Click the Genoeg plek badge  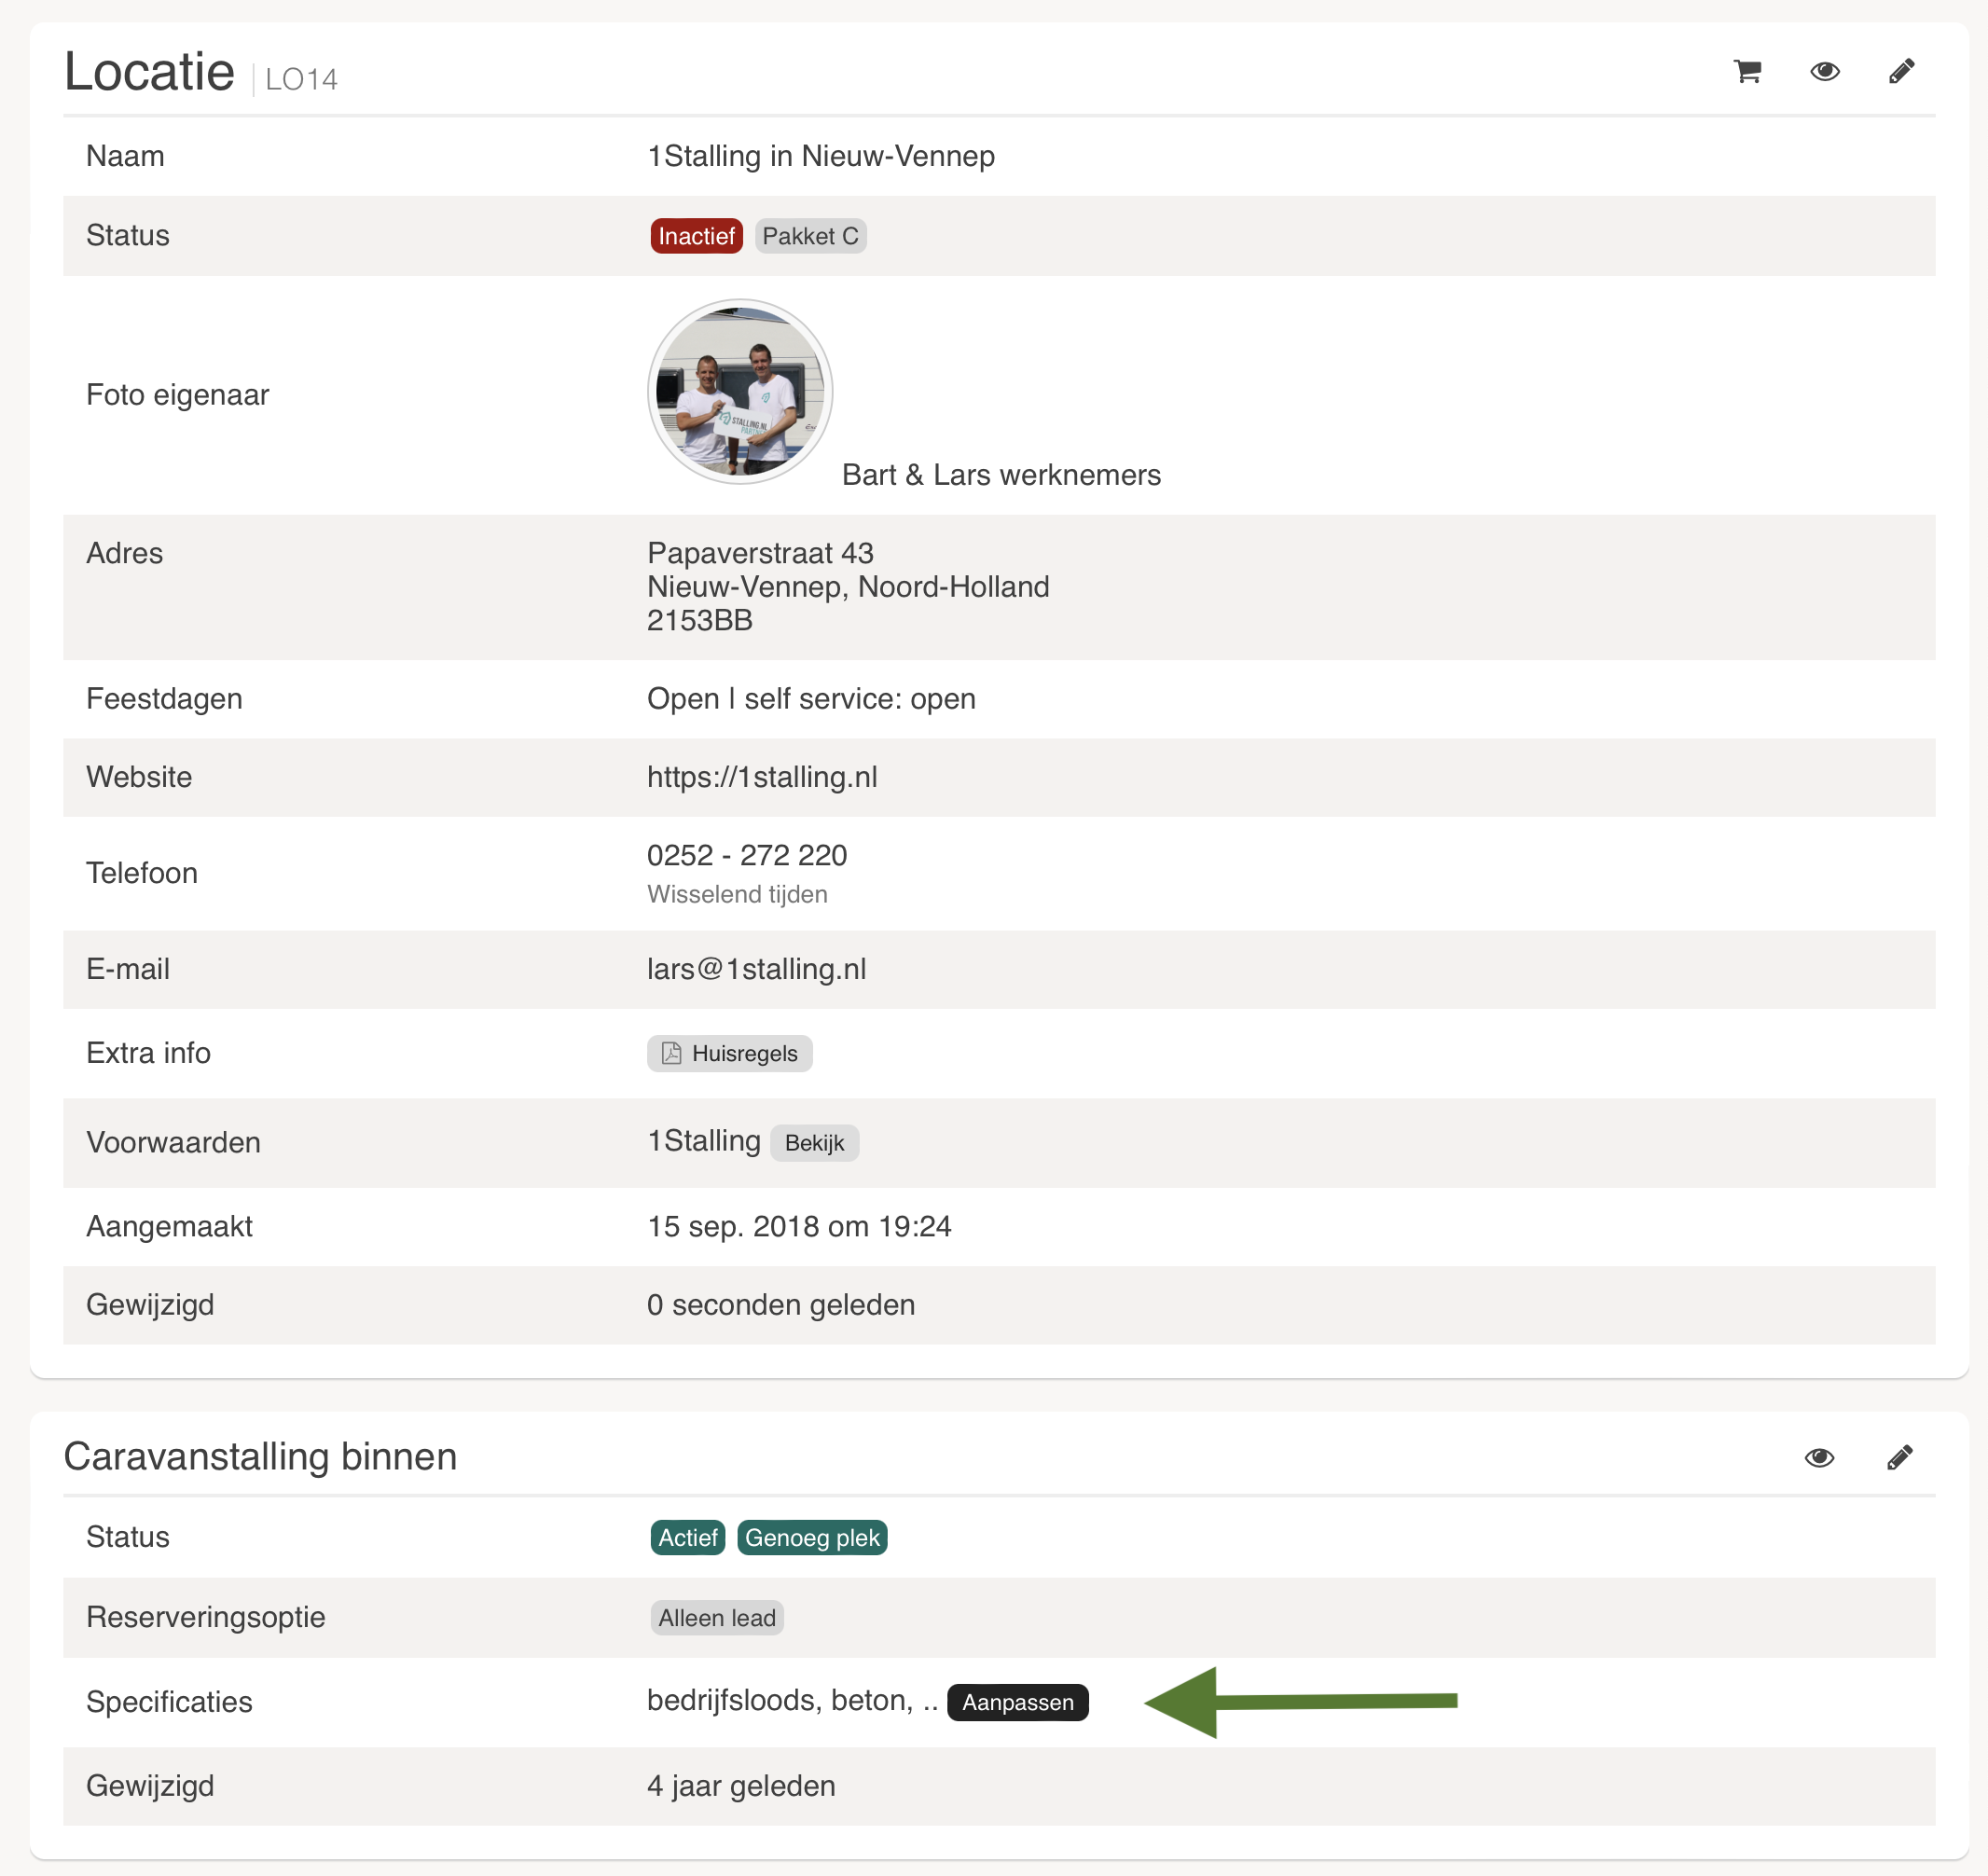point(812,1537)
